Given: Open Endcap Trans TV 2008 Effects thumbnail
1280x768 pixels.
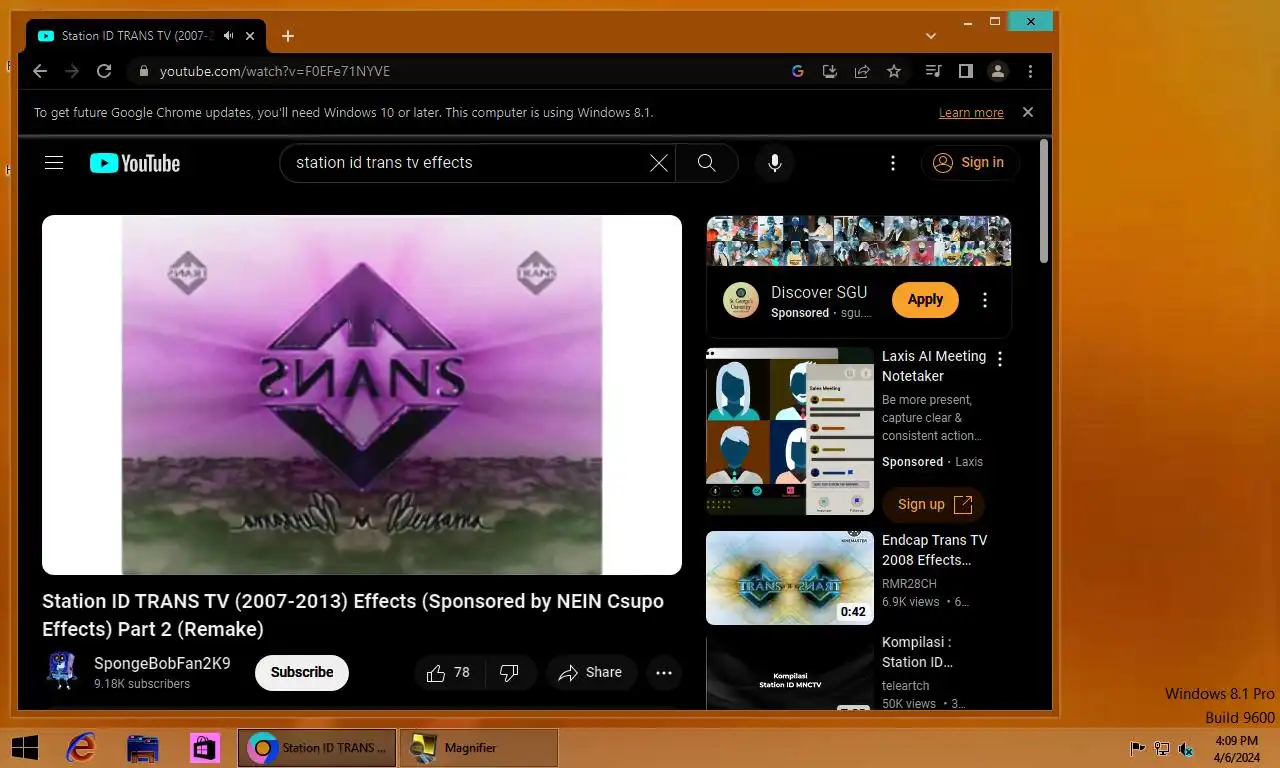Looking at the screenshot, I should pos(790,578).
